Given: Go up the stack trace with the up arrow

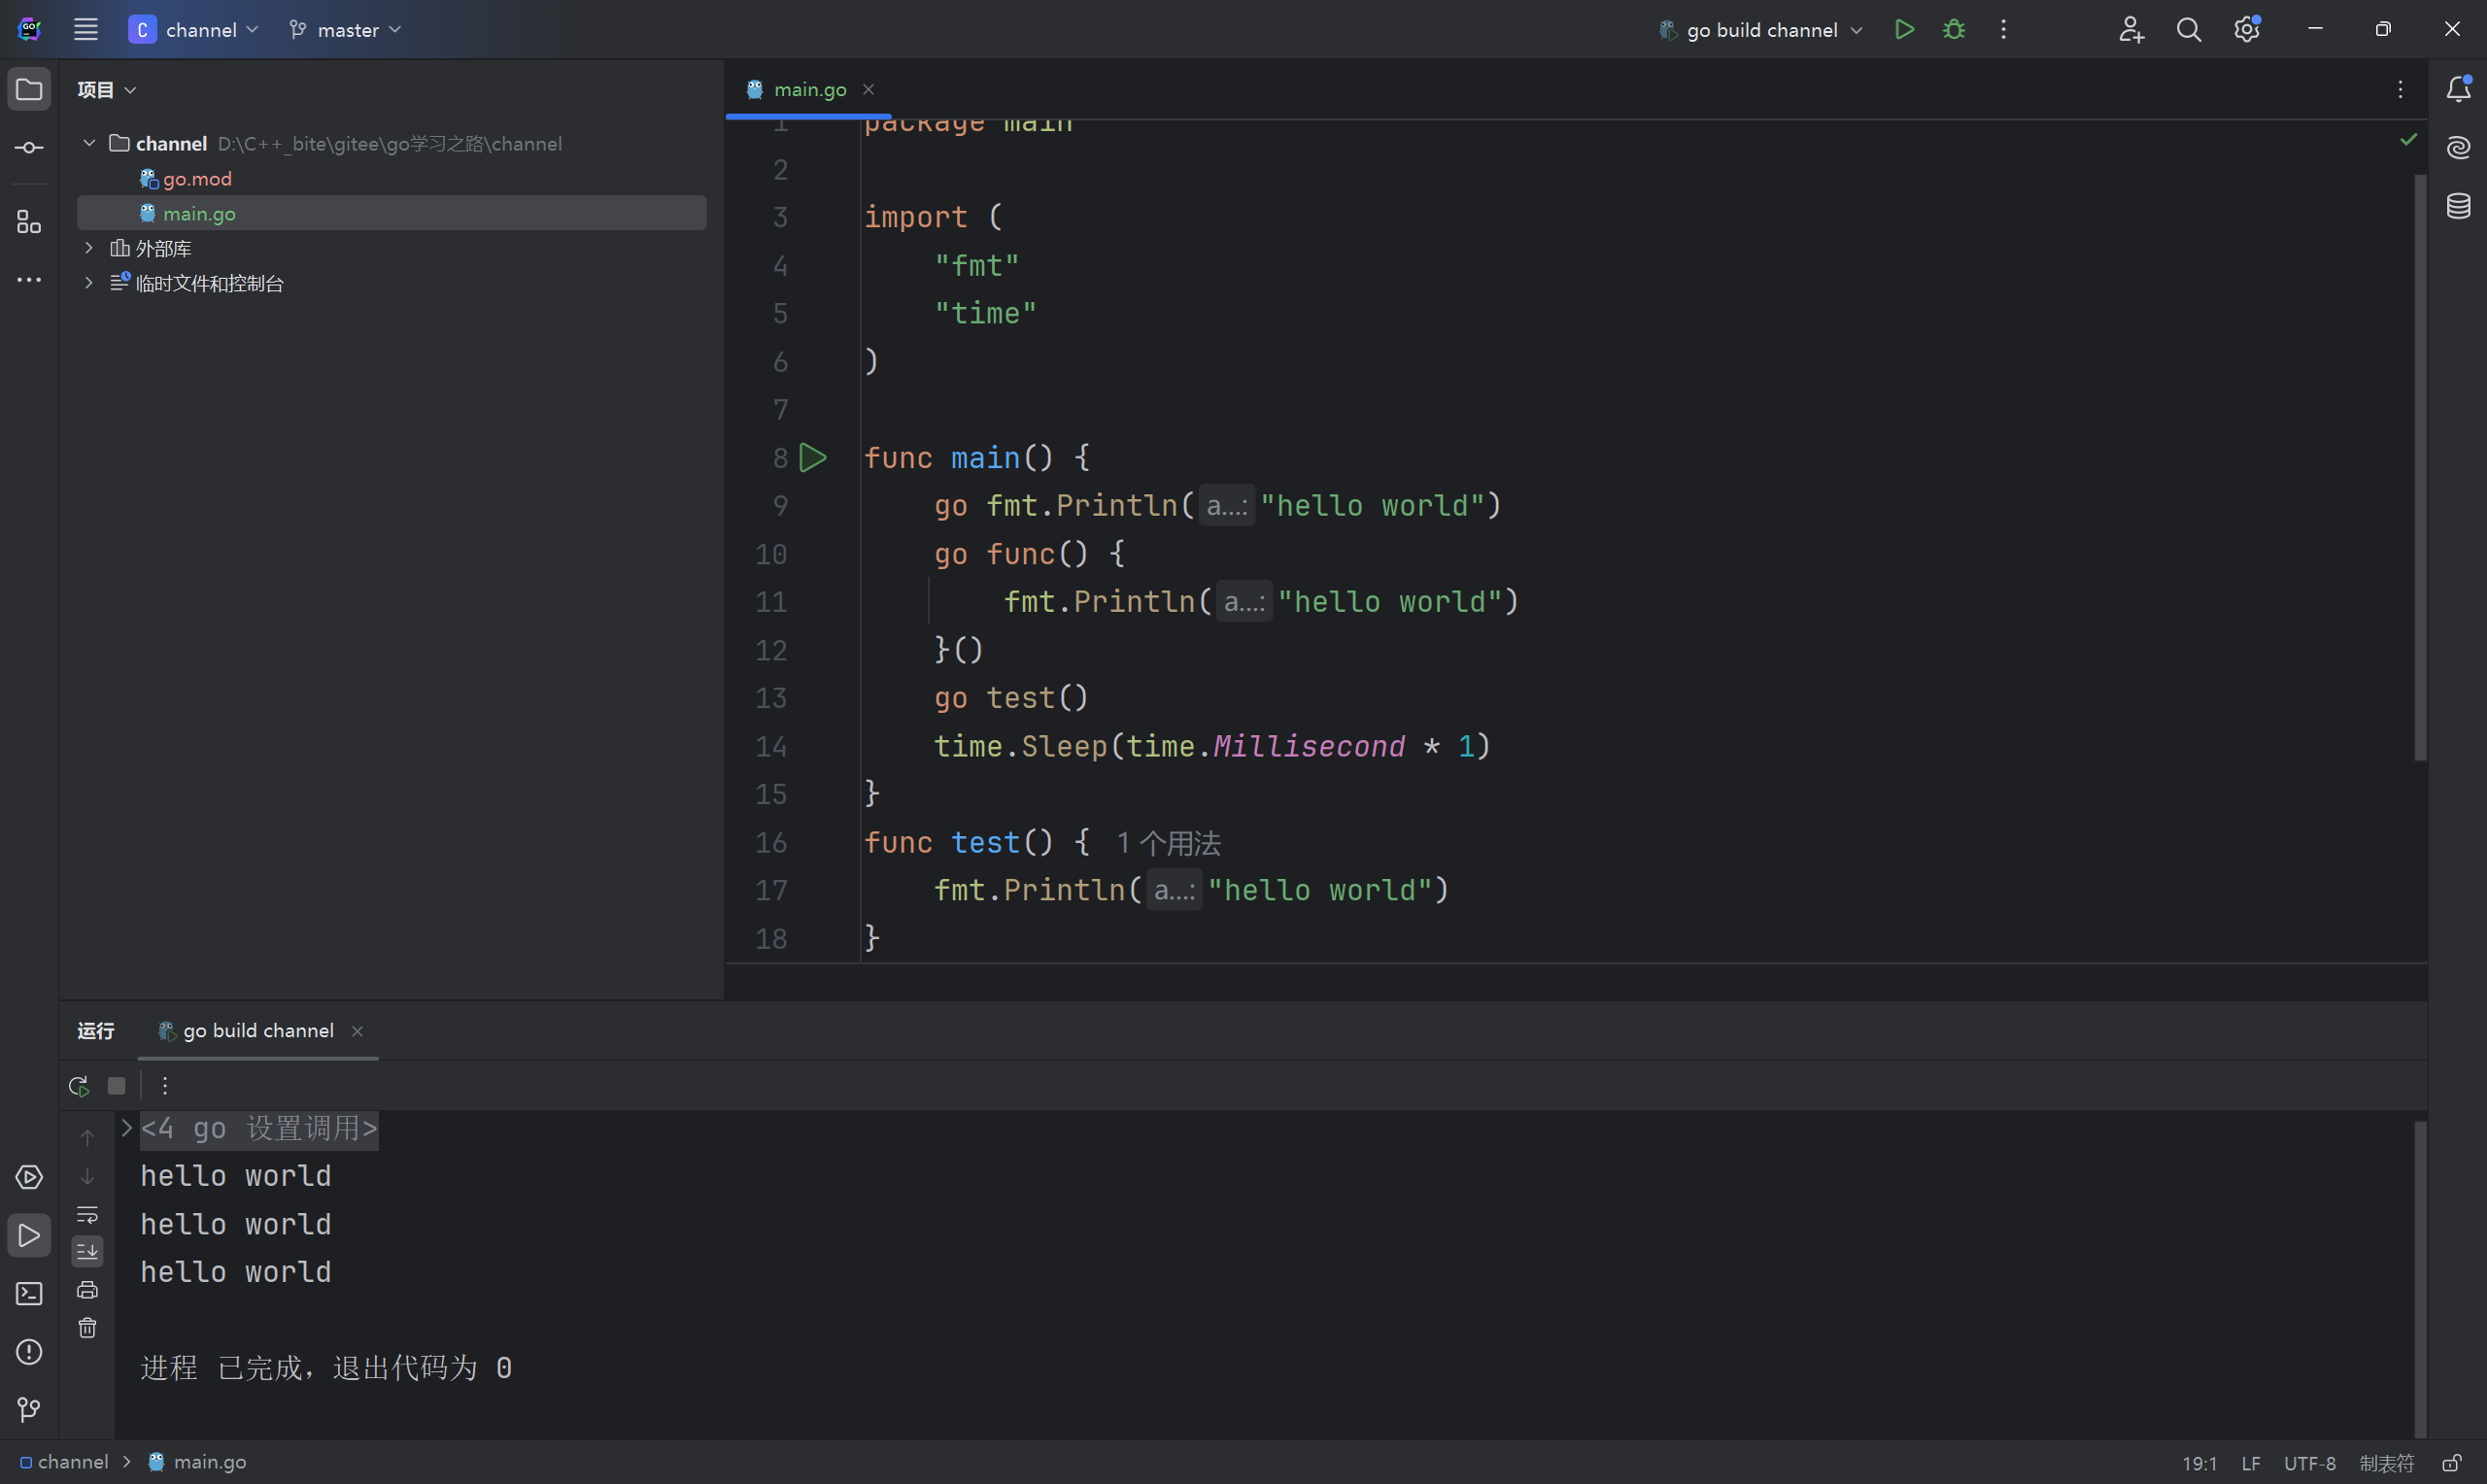Looking at the screenshot, I should tap(87, 1138).
